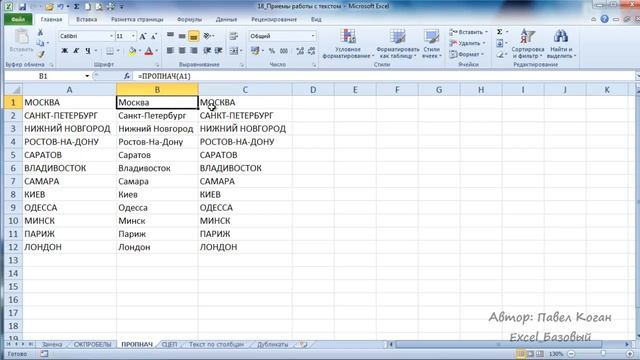640x360 pixels.
Task: Open the Общий number format dropdown
Action: [x=313, y=36]
